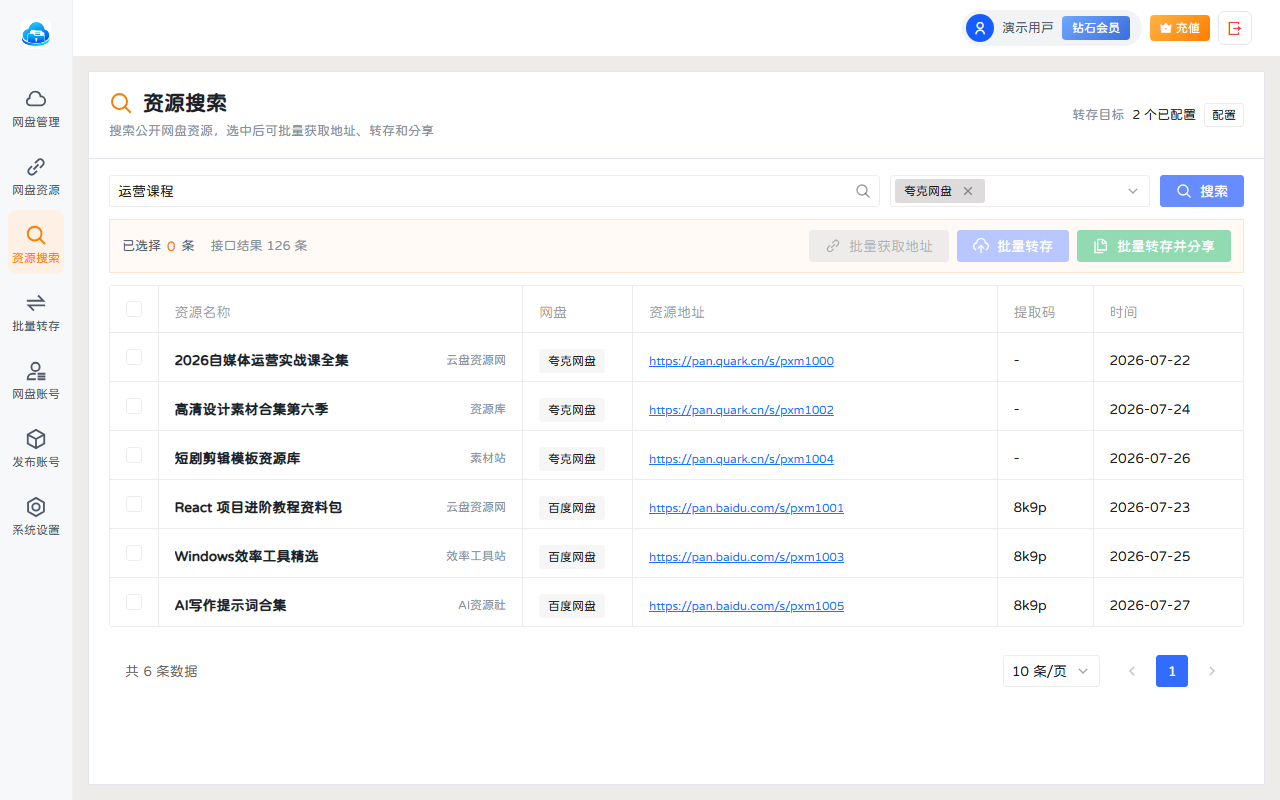Click the 夸克网盘 tag in pxm1000 row
The height and width of the screenshot is (800, 1280).
point(572,361)
